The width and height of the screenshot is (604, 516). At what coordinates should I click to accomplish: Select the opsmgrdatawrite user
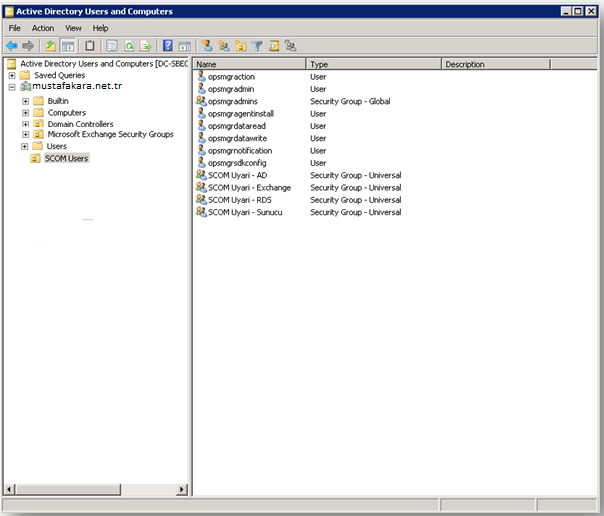[237, 138]
